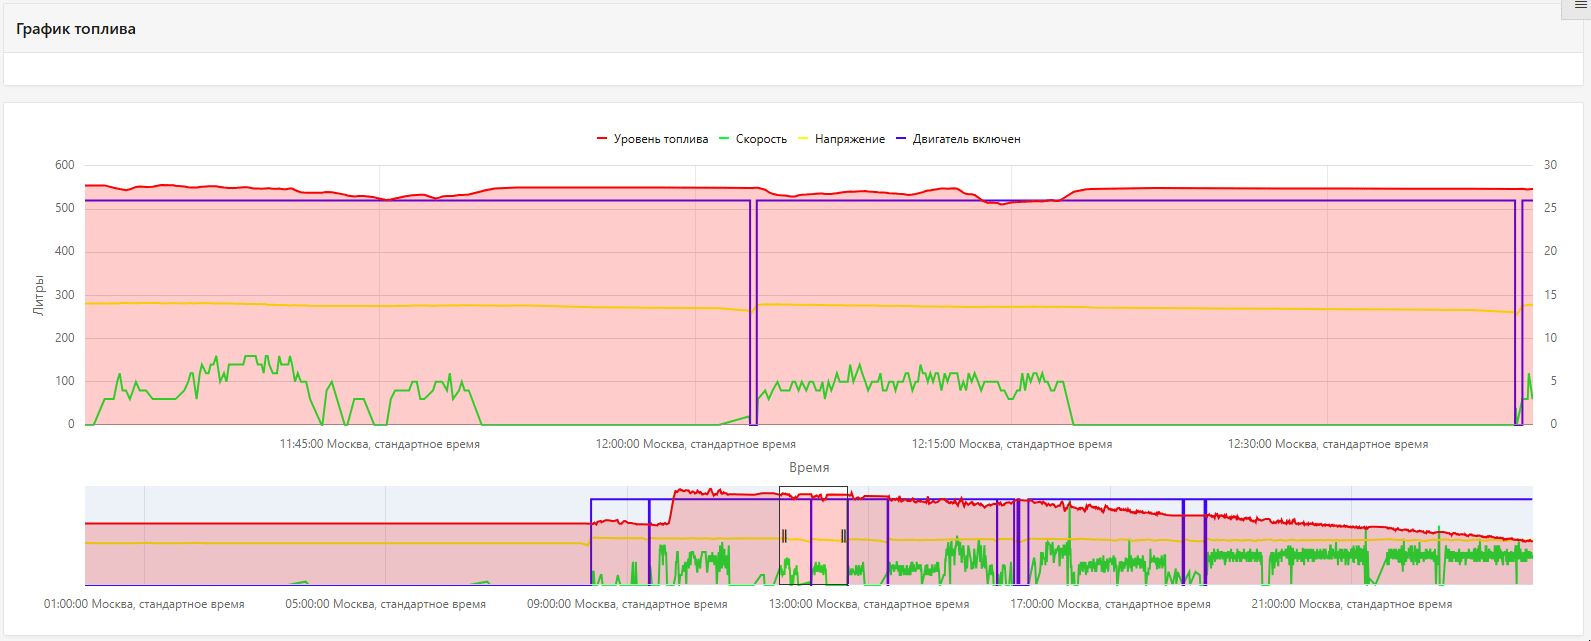Click the Время horizontal axis title

(x=808, y=467)
